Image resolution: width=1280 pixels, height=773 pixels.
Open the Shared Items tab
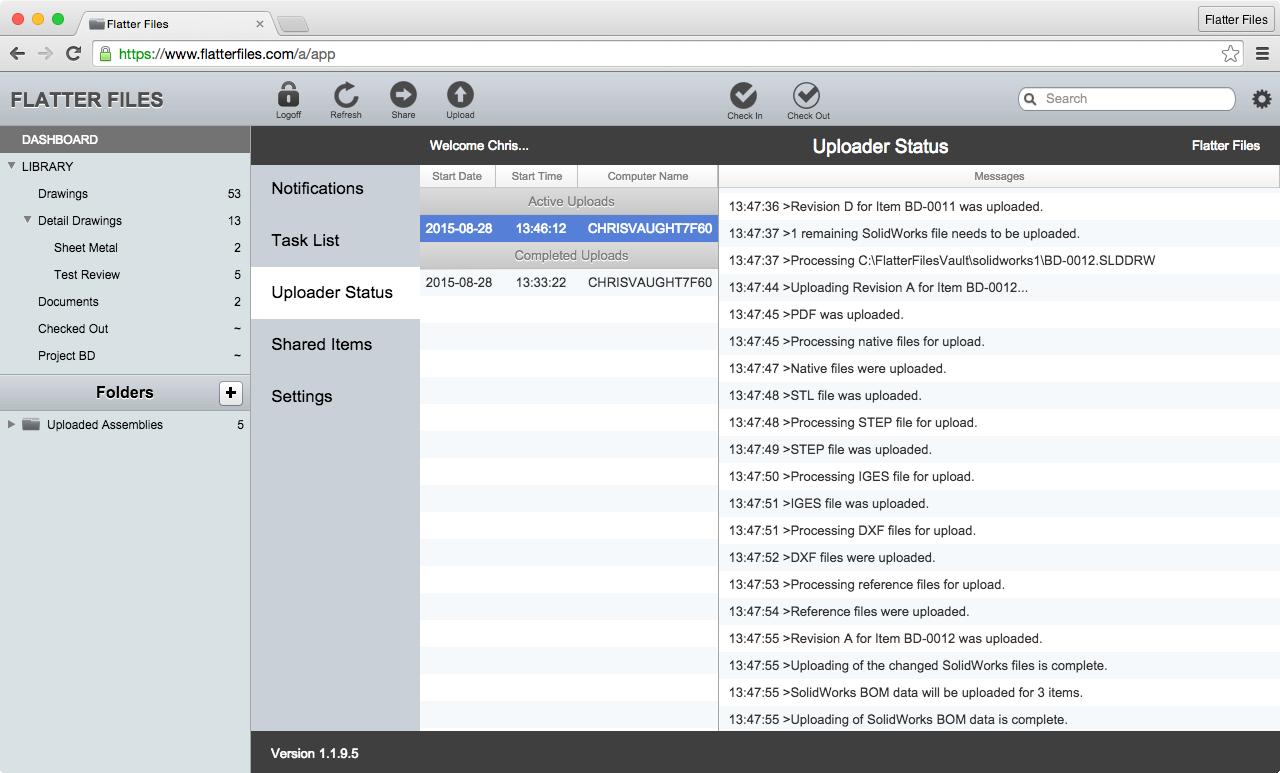(x=335, y=344)
